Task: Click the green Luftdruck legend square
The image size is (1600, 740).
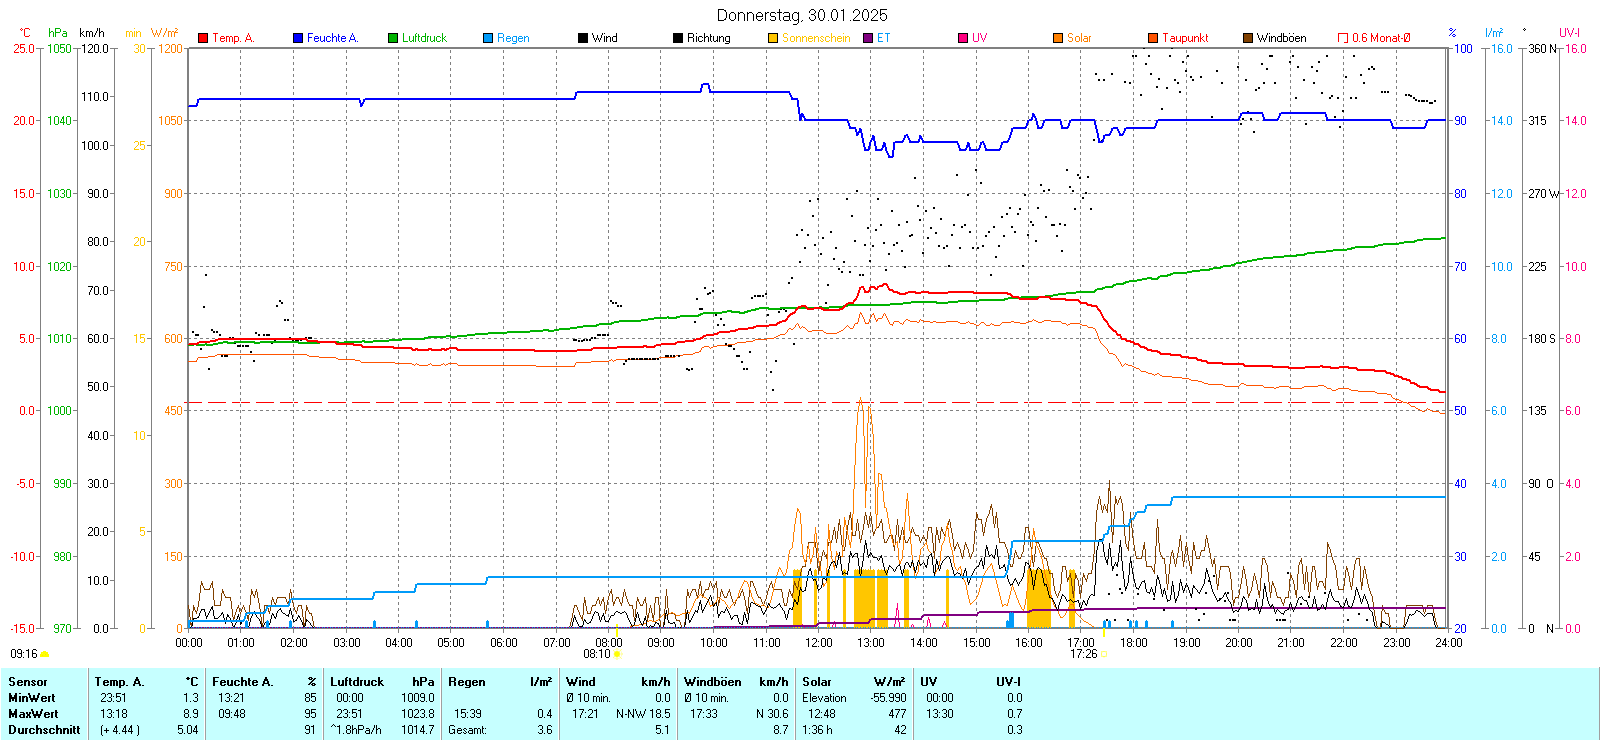Action: point(393,38)
